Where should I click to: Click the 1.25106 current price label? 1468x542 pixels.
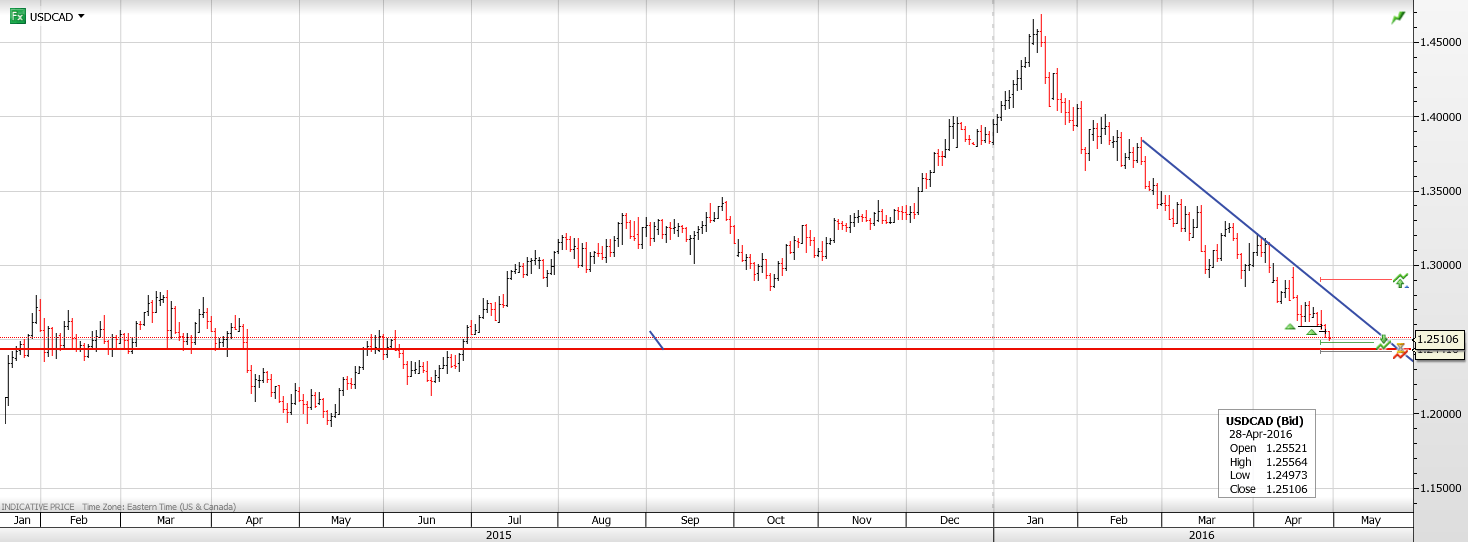coord(1440,340)
